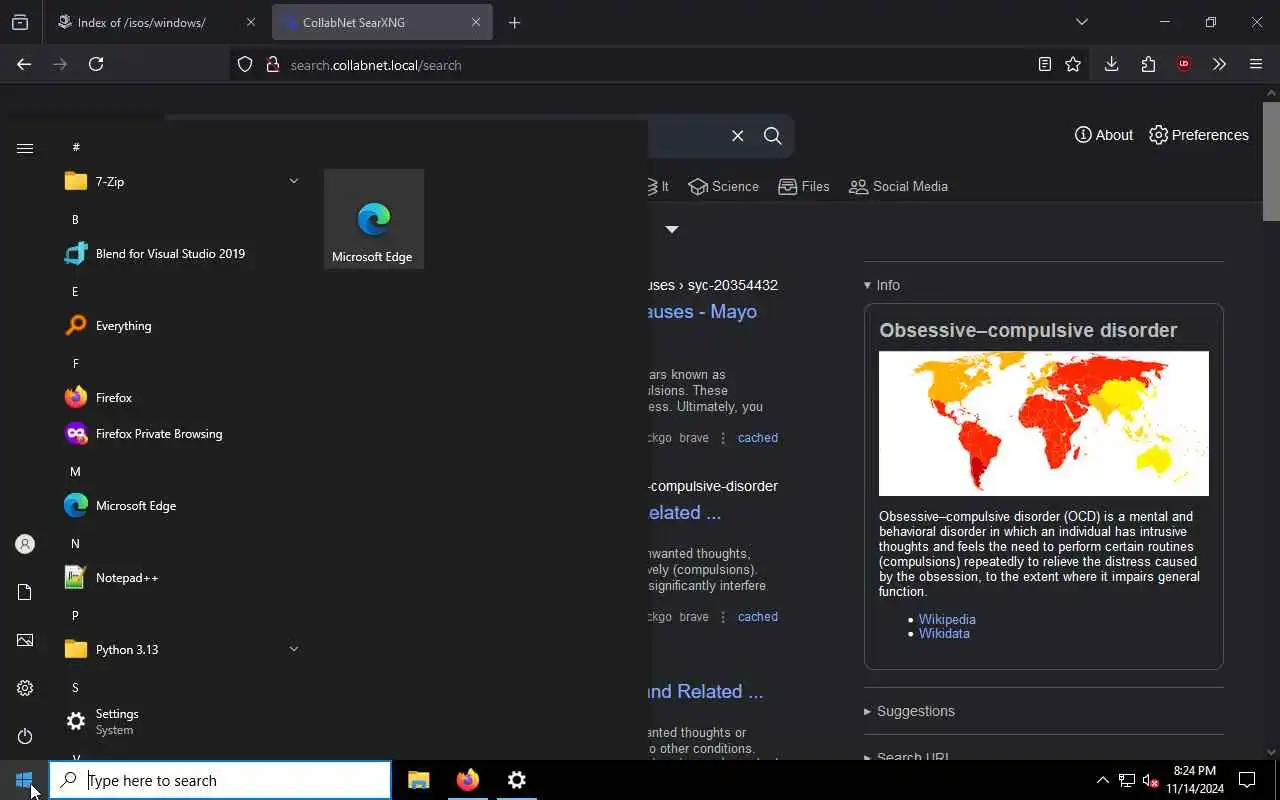Open the user account icon in Start sidebar
The height and width of the screenshot is (800, 1280).
tap(25, 544)
